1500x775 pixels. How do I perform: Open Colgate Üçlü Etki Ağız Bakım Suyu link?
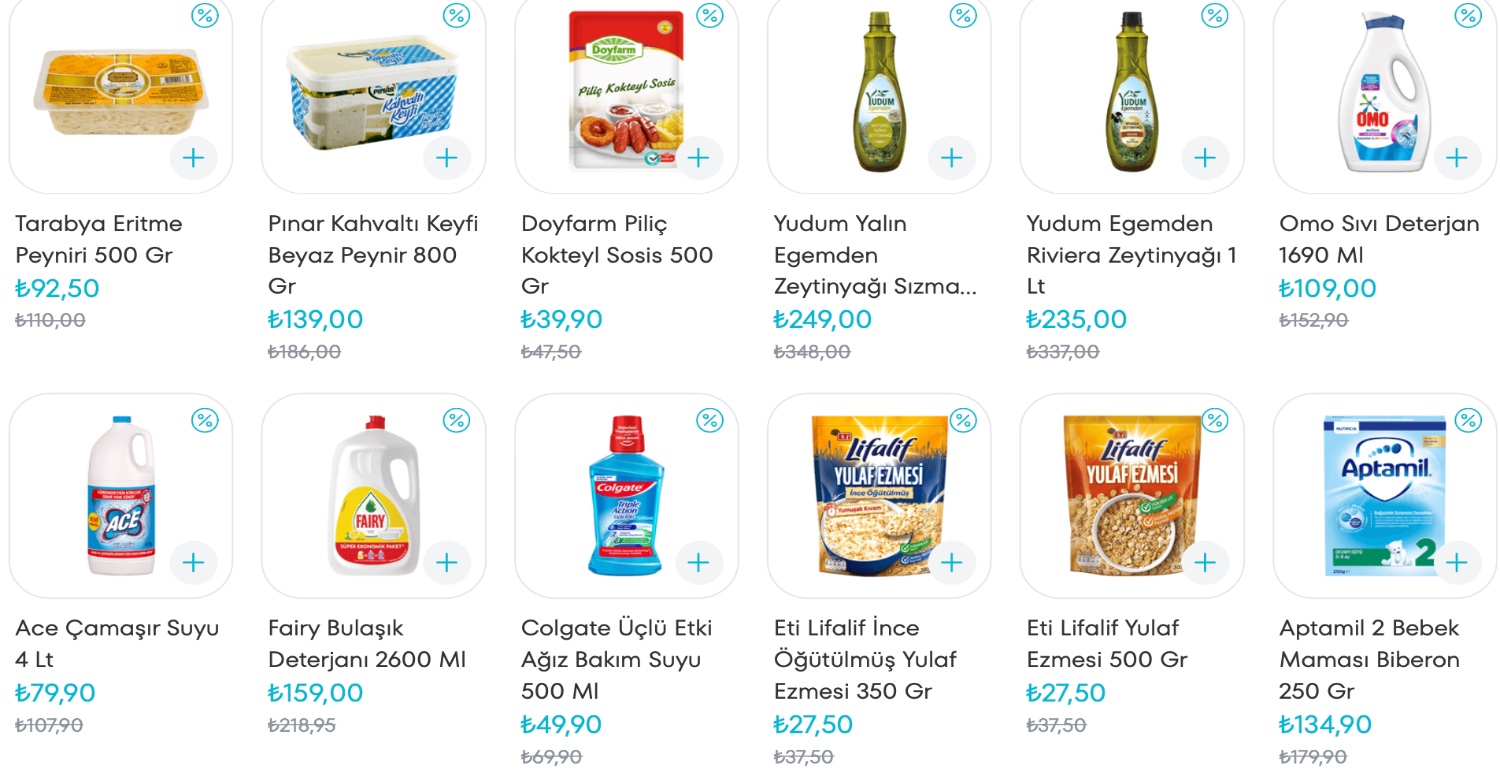(616, 659)
